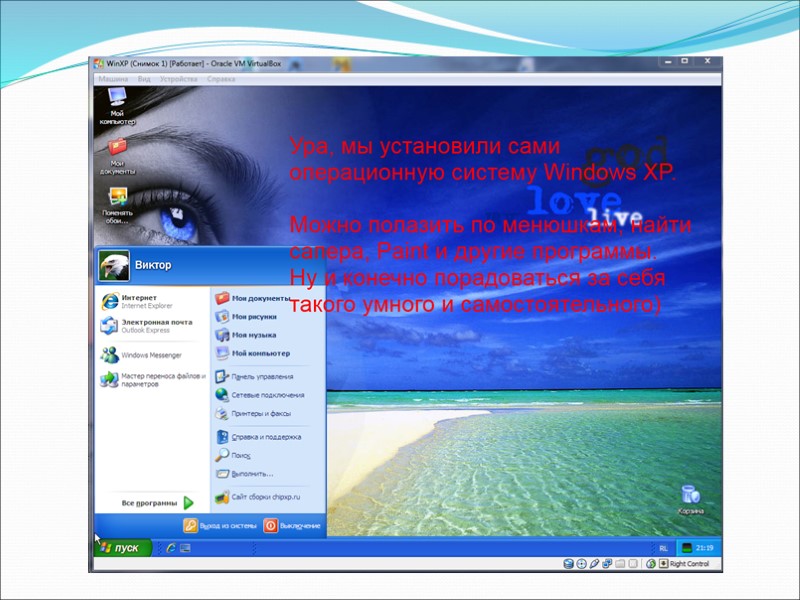Launch Интернет Internet Explorer from Start menu
Screen dimensions: 800x600
coord(137,302)
